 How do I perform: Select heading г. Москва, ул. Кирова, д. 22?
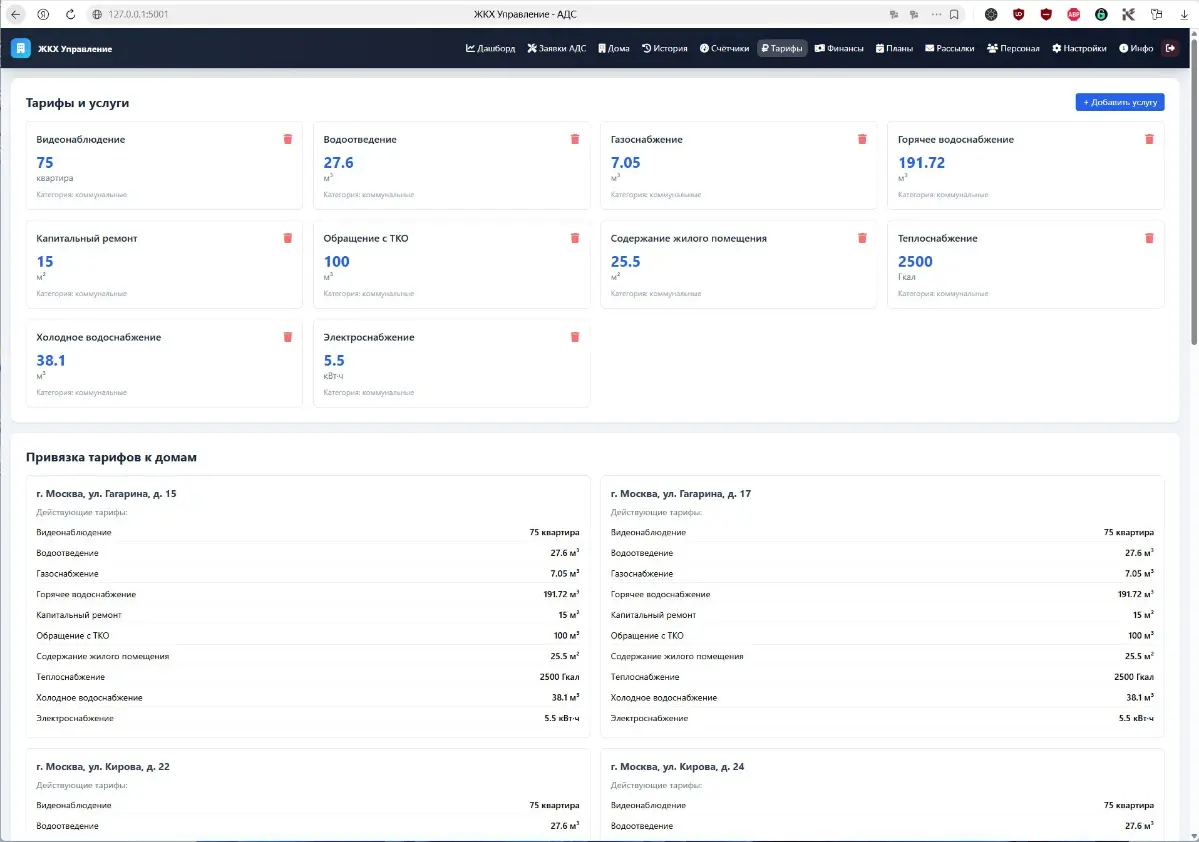pos(102,766)
